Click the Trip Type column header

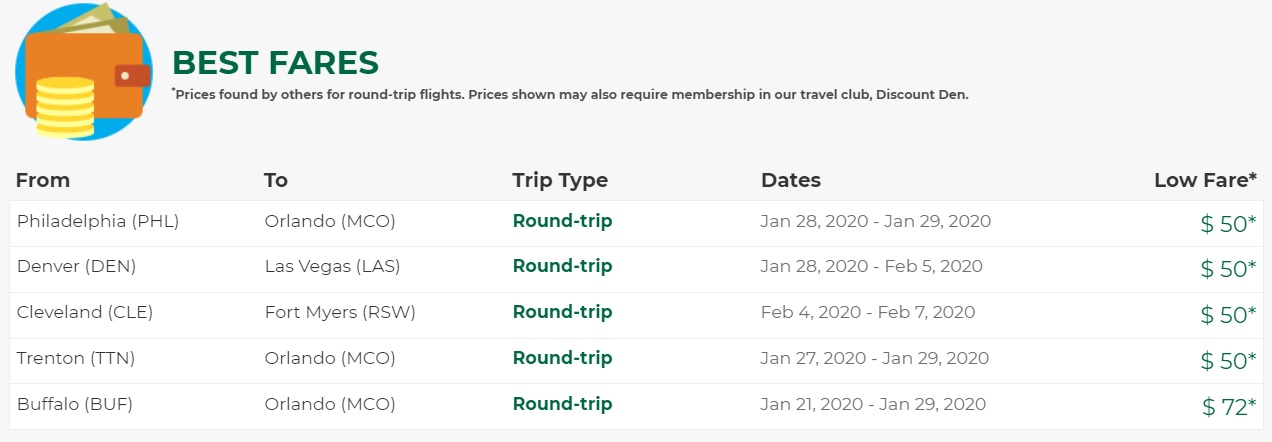coord(560,180)
